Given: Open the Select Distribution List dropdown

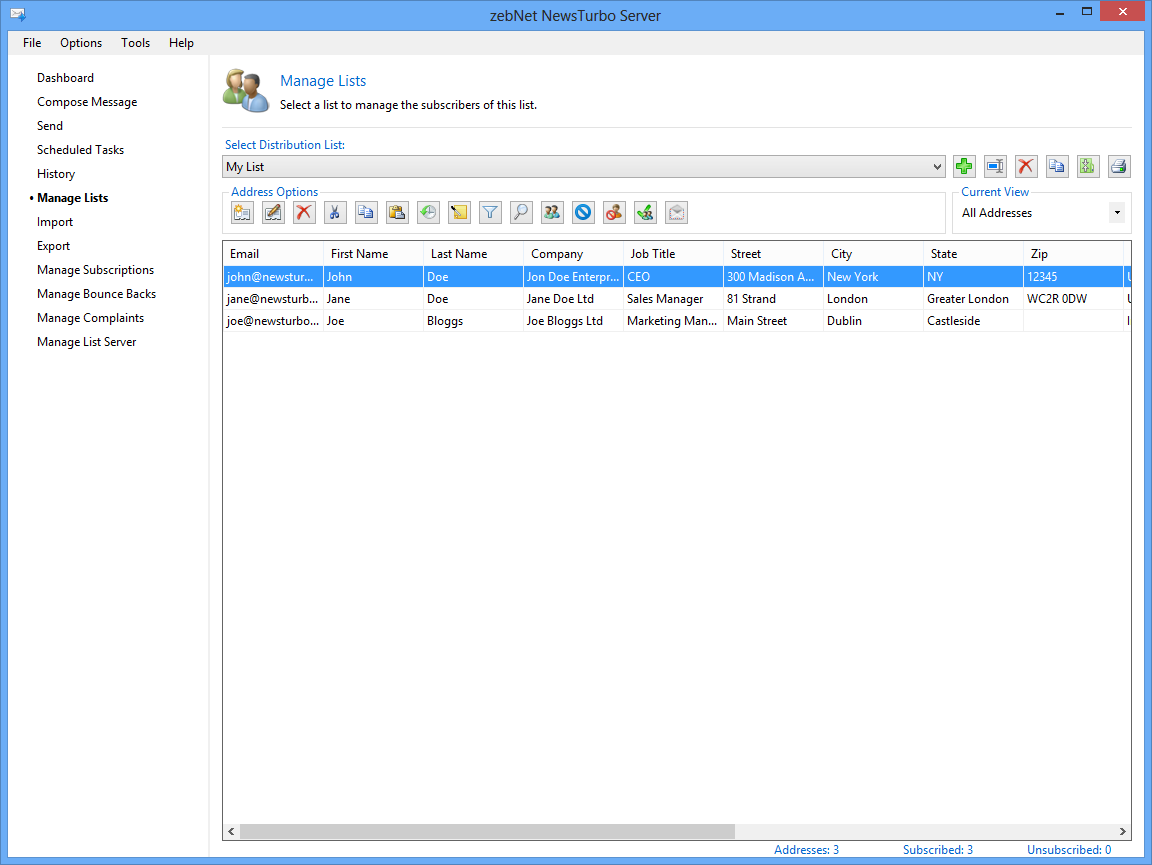Looking at the screenshot, I should pos(936,167).
